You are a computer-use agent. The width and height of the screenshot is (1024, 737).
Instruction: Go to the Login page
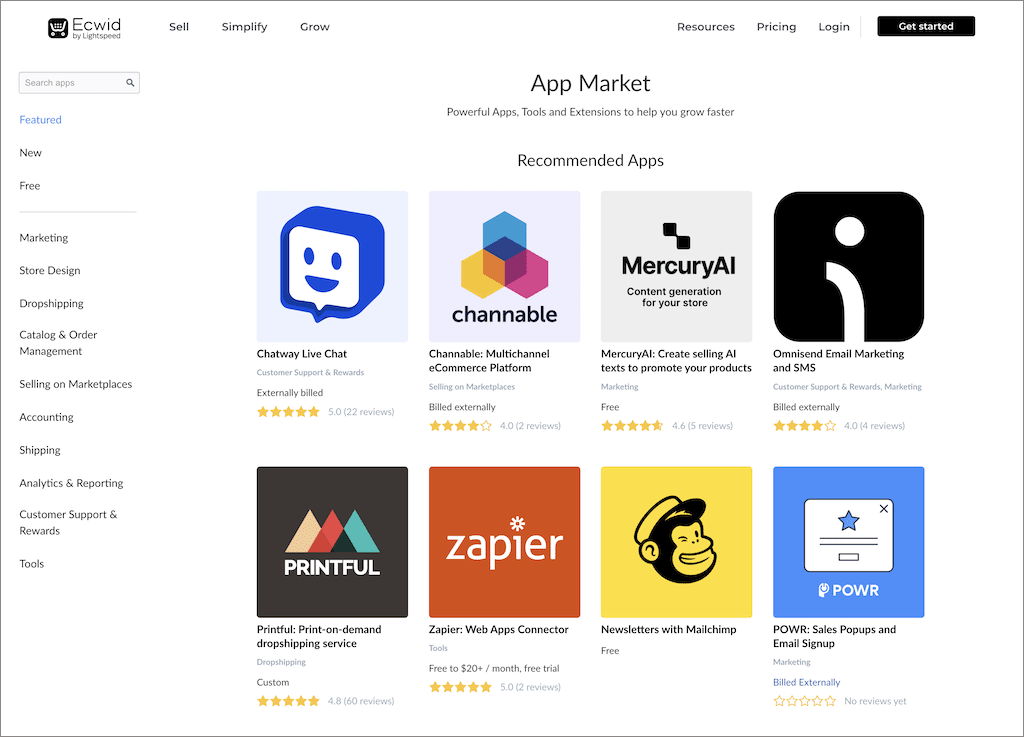[x=833, y=27]
